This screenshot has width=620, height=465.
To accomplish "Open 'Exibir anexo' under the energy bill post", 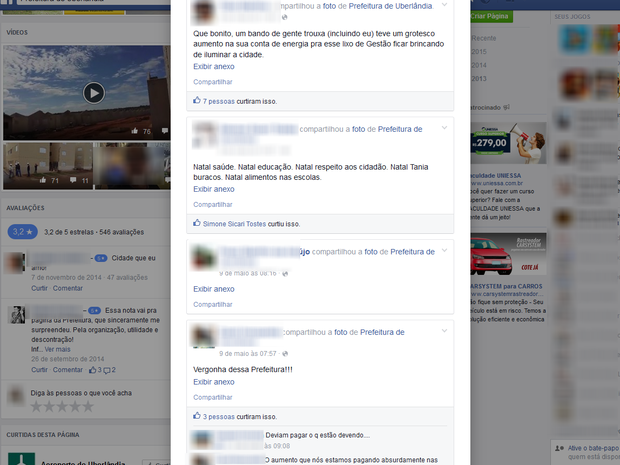I will click(213, 66).
